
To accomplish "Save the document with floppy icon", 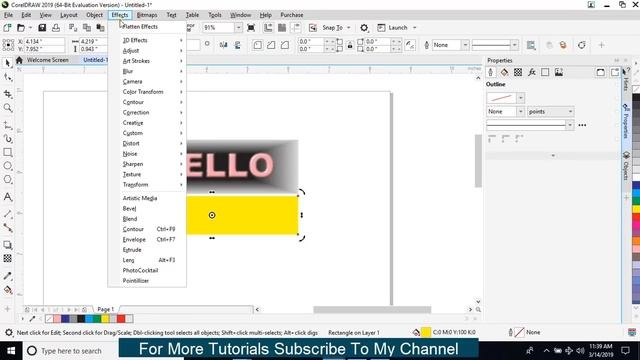I will [42, 28].
